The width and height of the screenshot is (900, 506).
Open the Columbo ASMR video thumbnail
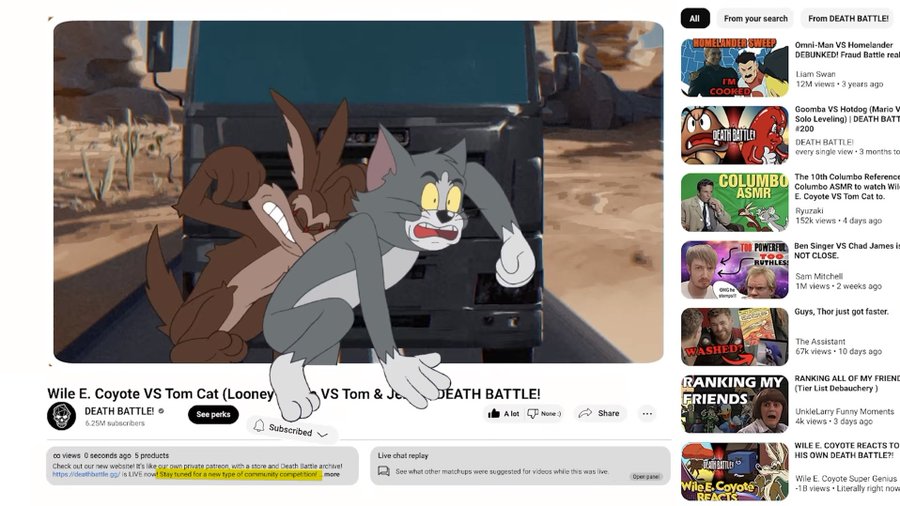[735, 203]
